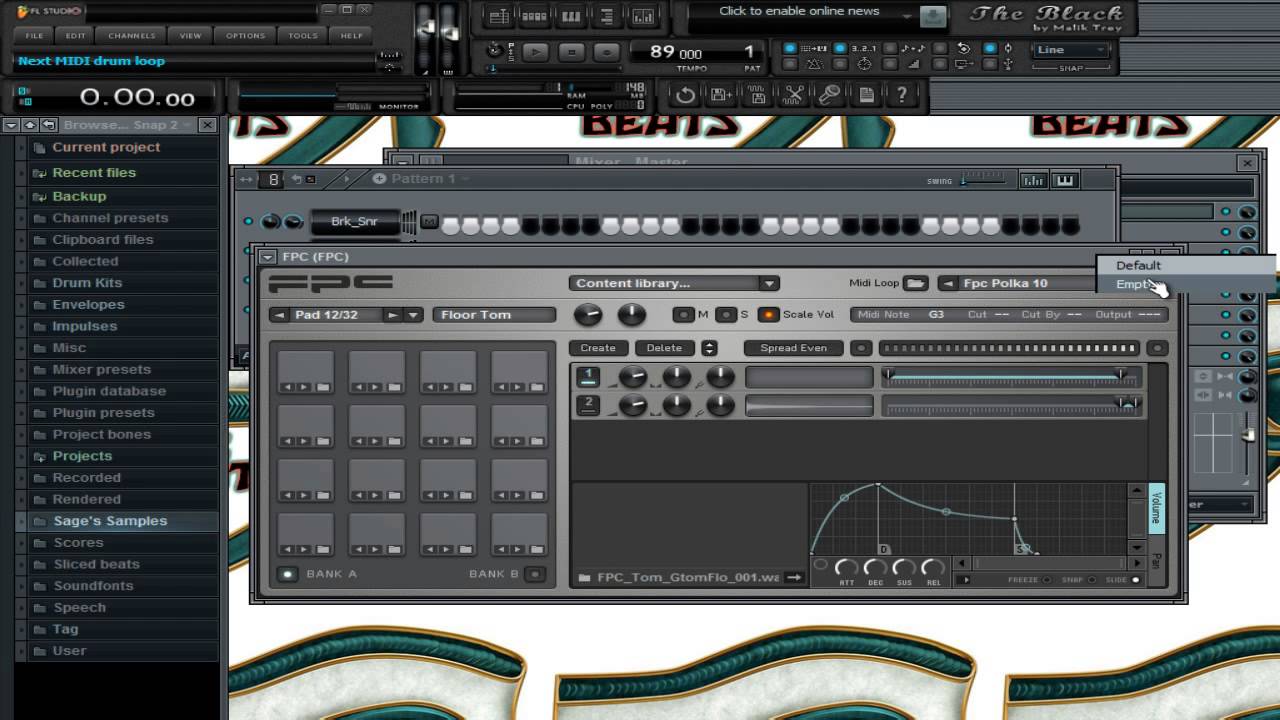Adjust the swing slider in step sequencer
Image resolution: width=1280 pixels, height=720 pixels.
tap(982, 180)
